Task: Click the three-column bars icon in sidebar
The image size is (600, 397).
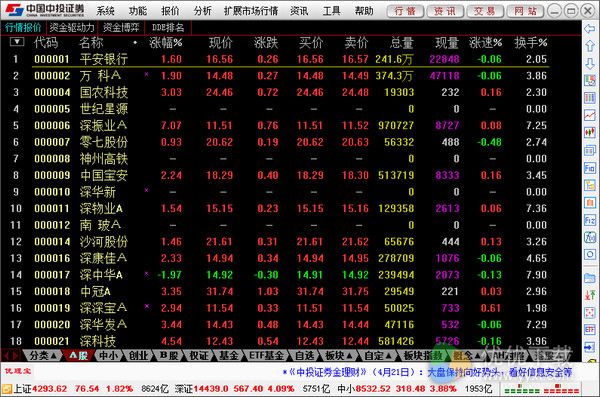Action: click(590, 98)
